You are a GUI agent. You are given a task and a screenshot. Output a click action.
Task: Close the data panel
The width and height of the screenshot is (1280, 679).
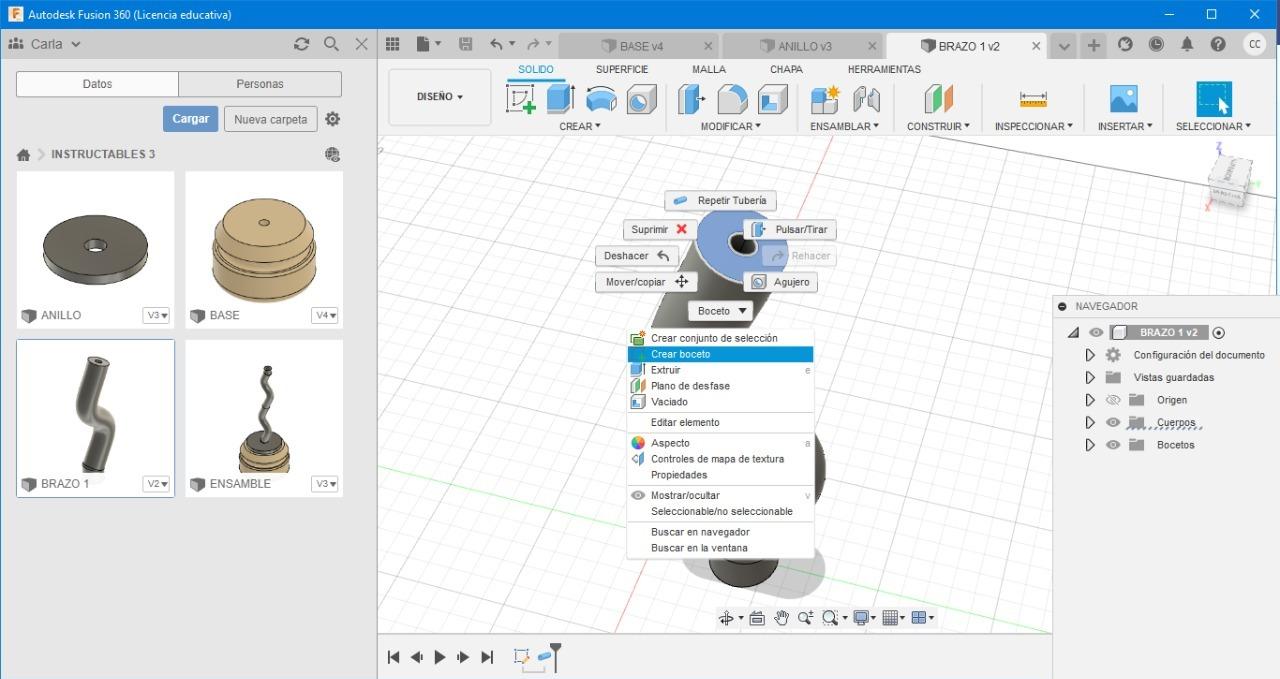(x=362, y=44)
